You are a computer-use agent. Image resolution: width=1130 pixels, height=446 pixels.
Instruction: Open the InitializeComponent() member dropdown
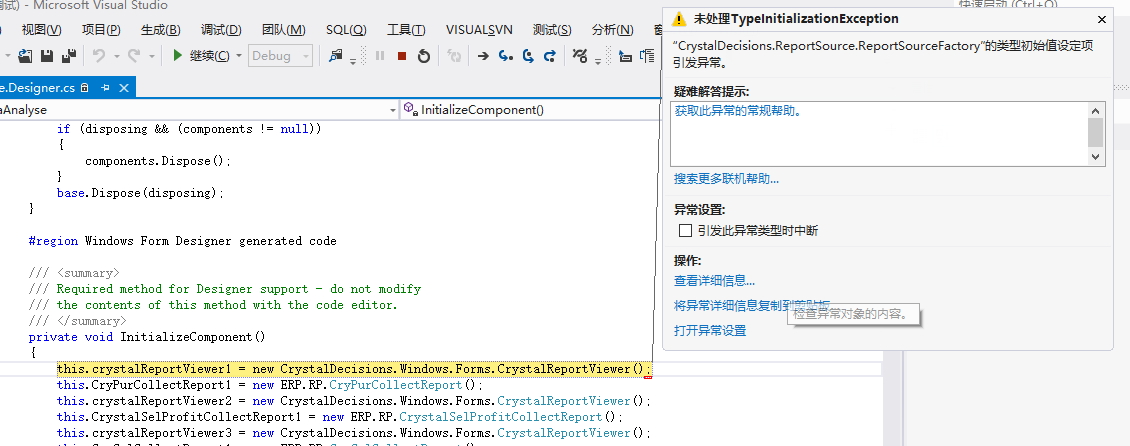point(532,110)
